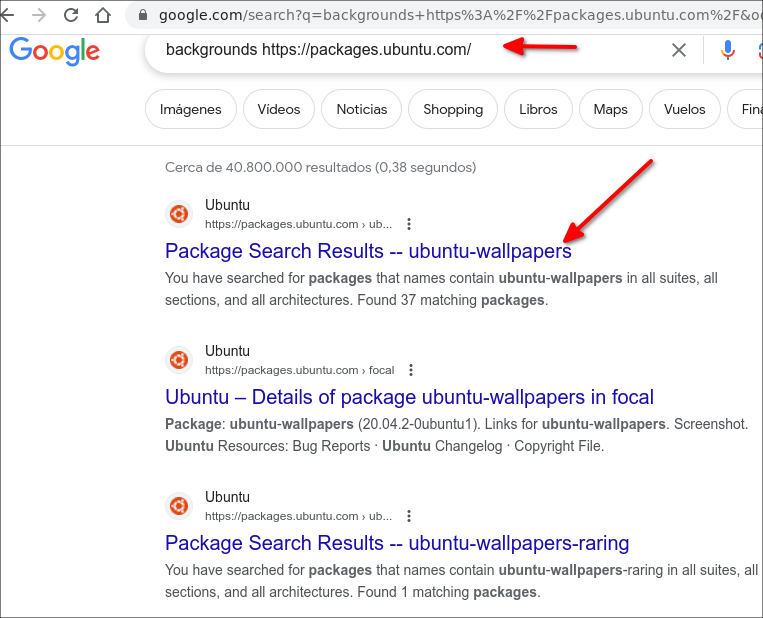Switch to the Vídeos tab
763x618 pixels.
(x=279, y=109)
